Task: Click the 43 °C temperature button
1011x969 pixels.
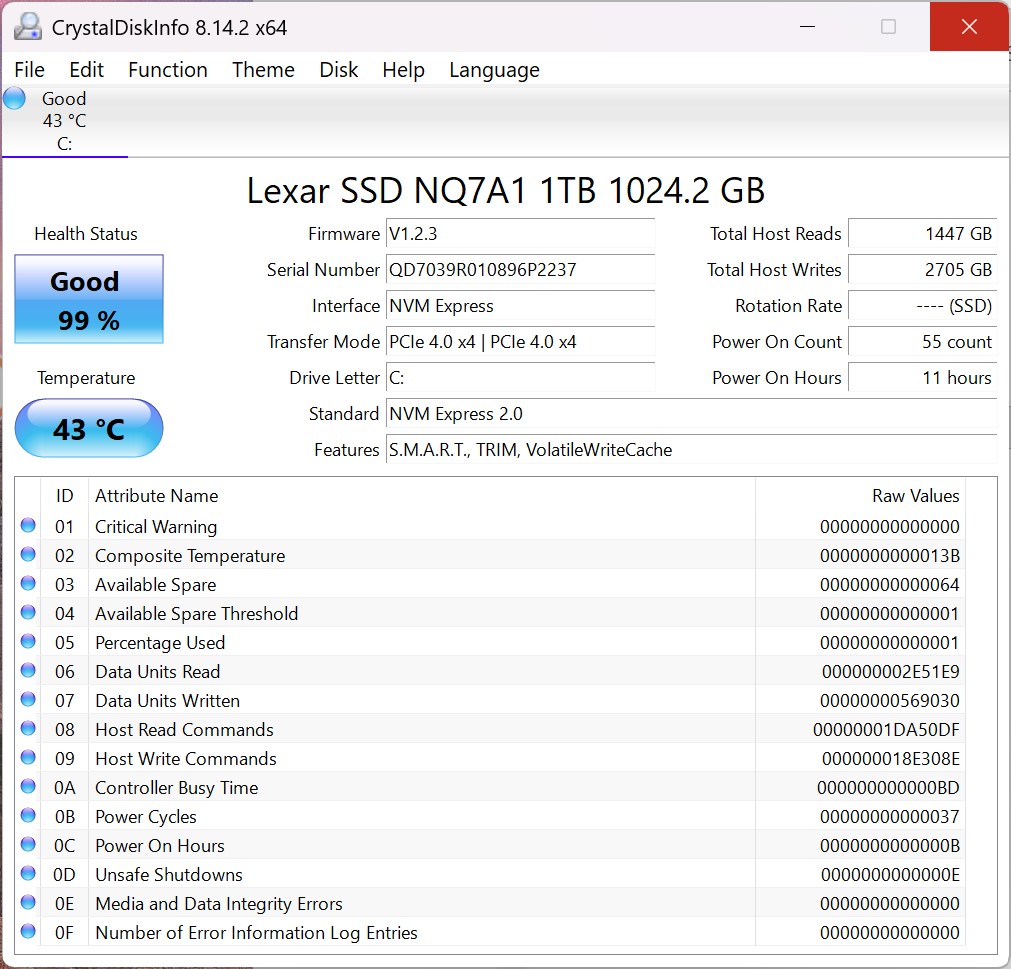Action: tap(88, 429)
